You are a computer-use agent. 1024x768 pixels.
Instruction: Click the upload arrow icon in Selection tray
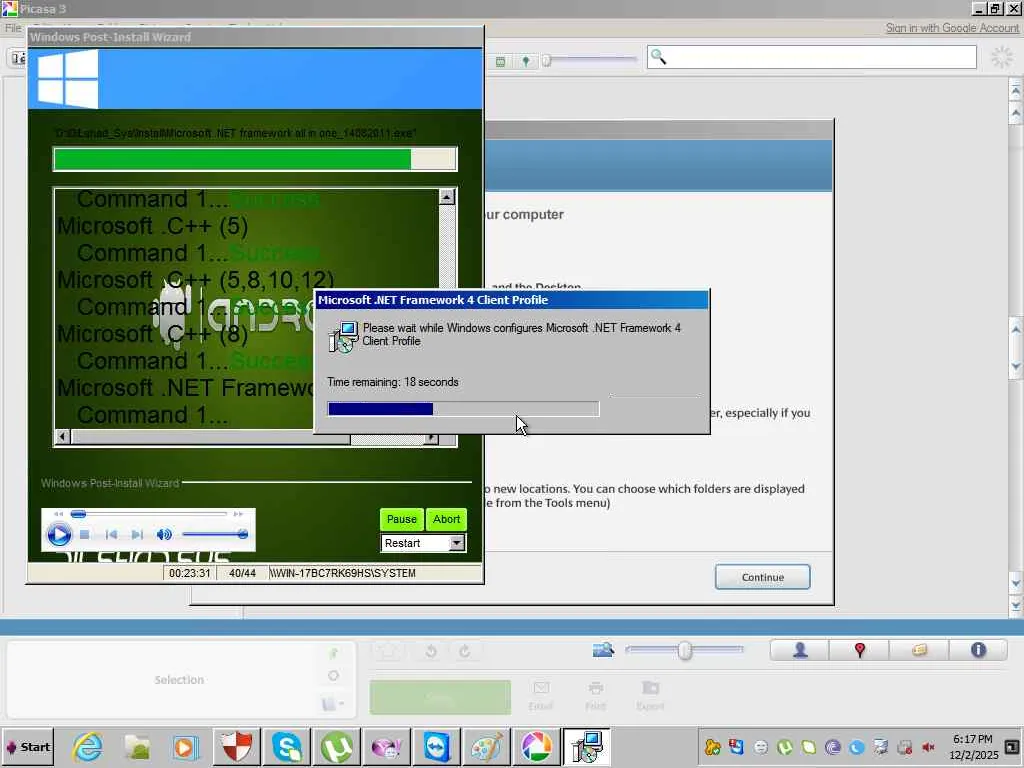click(x=333, y=653)
